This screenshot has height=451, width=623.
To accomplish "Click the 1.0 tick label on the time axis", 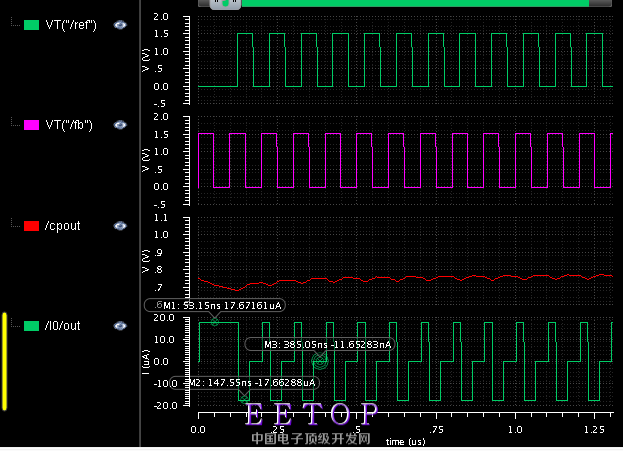I will [515, 430].
